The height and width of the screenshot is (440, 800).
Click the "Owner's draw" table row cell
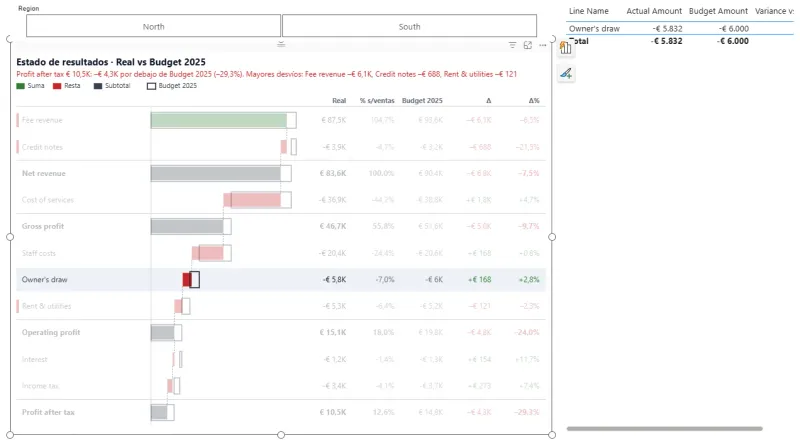pyautogui.click(x=594, y=29)
